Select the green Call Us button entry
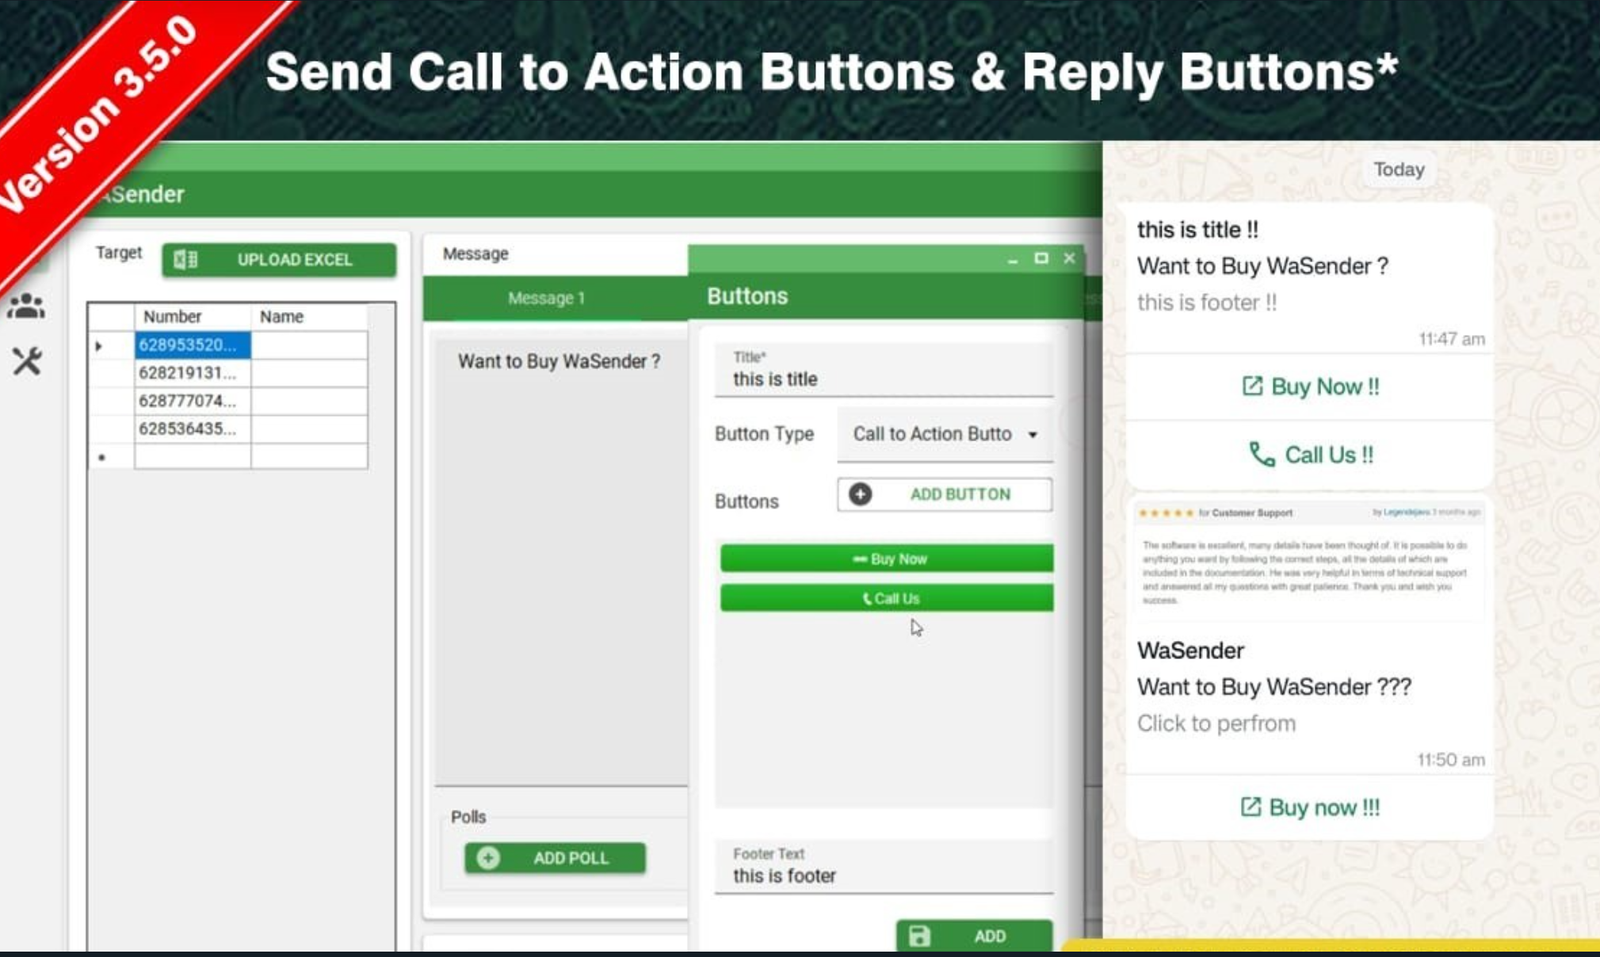 tap(887, 598)
